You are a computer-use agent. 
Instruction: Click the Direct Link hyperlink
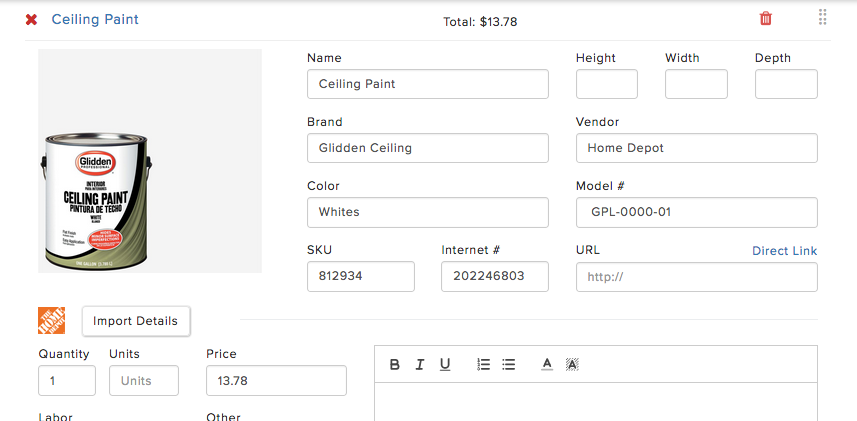point(784,251)
